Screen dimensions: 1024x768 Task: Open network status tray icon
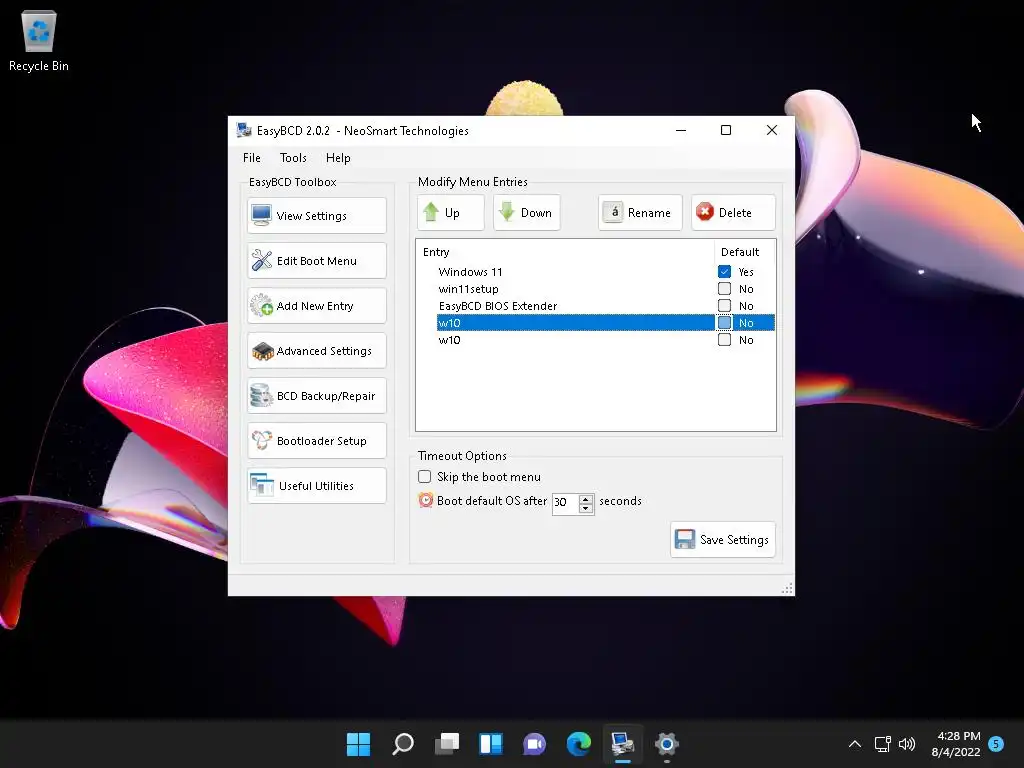(882, 744)
